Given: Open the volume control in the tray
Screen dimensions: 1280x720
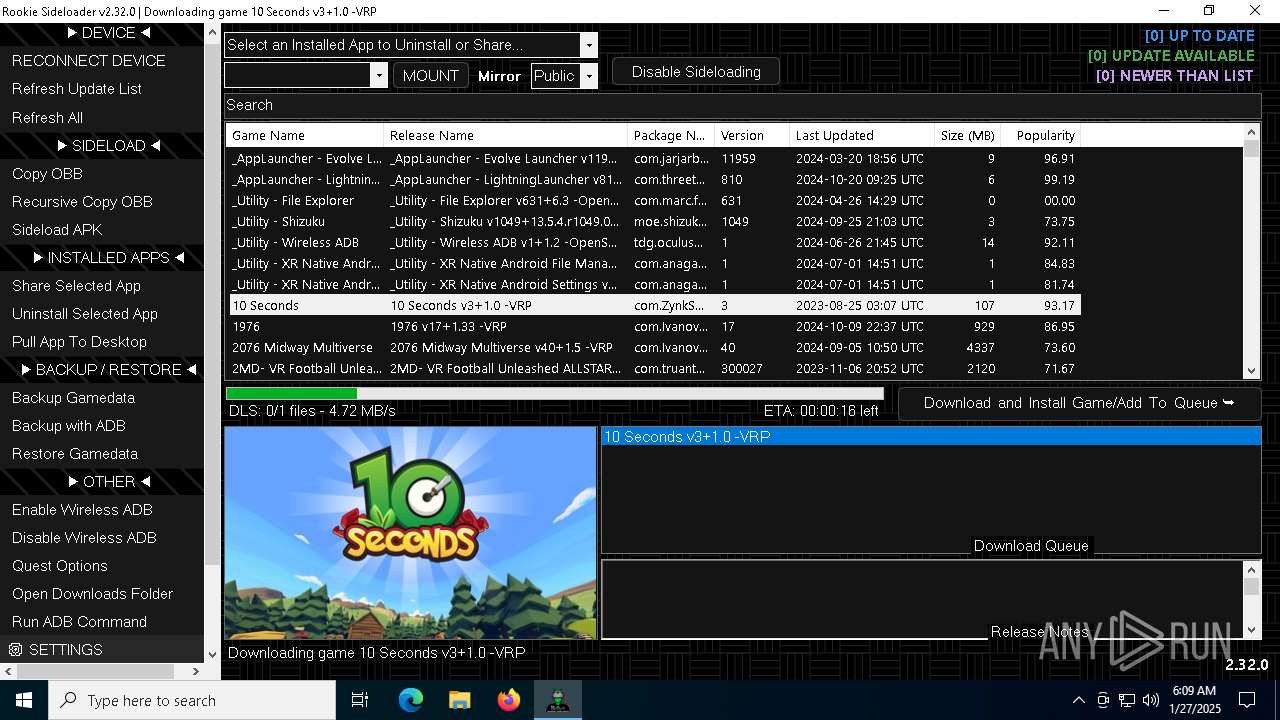Looking at the screenshot, I should click(x=1151, y=700).
